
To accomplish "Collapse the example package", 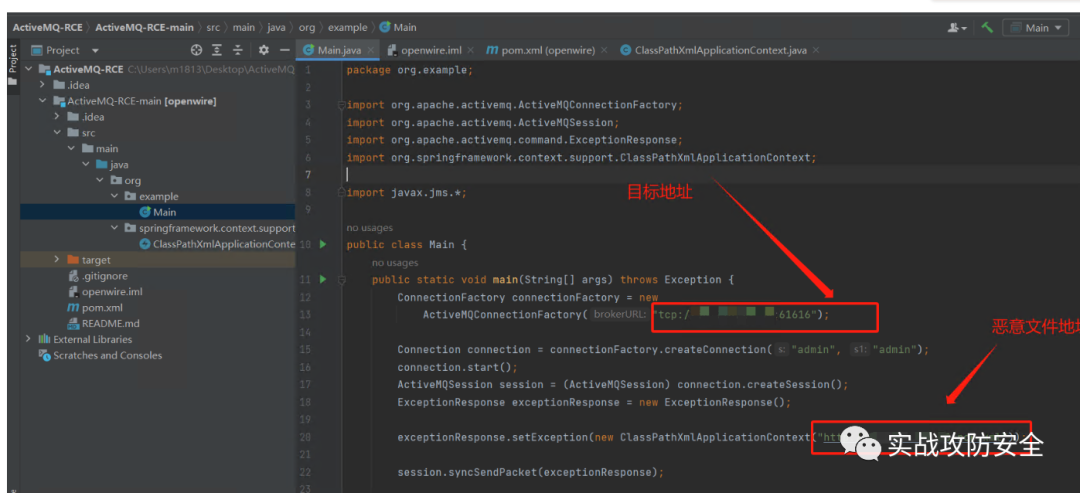I will [x=115, y=196].
